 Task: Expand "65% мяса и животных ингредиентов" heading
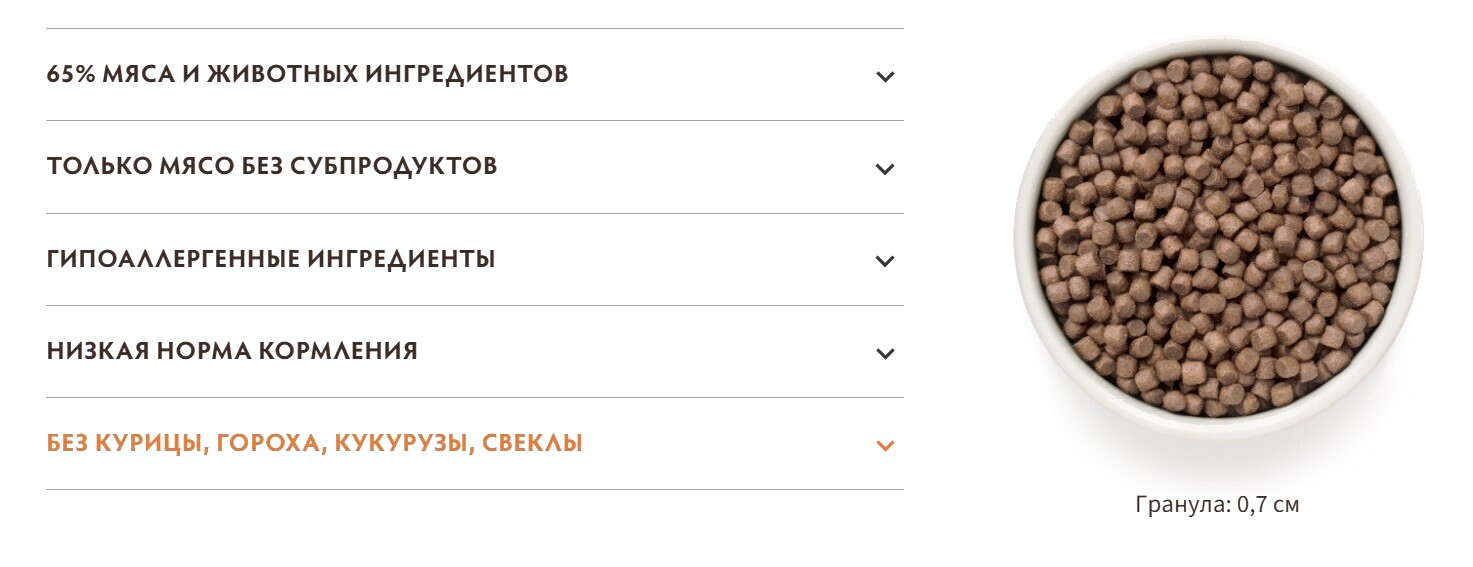coord(307,74)
